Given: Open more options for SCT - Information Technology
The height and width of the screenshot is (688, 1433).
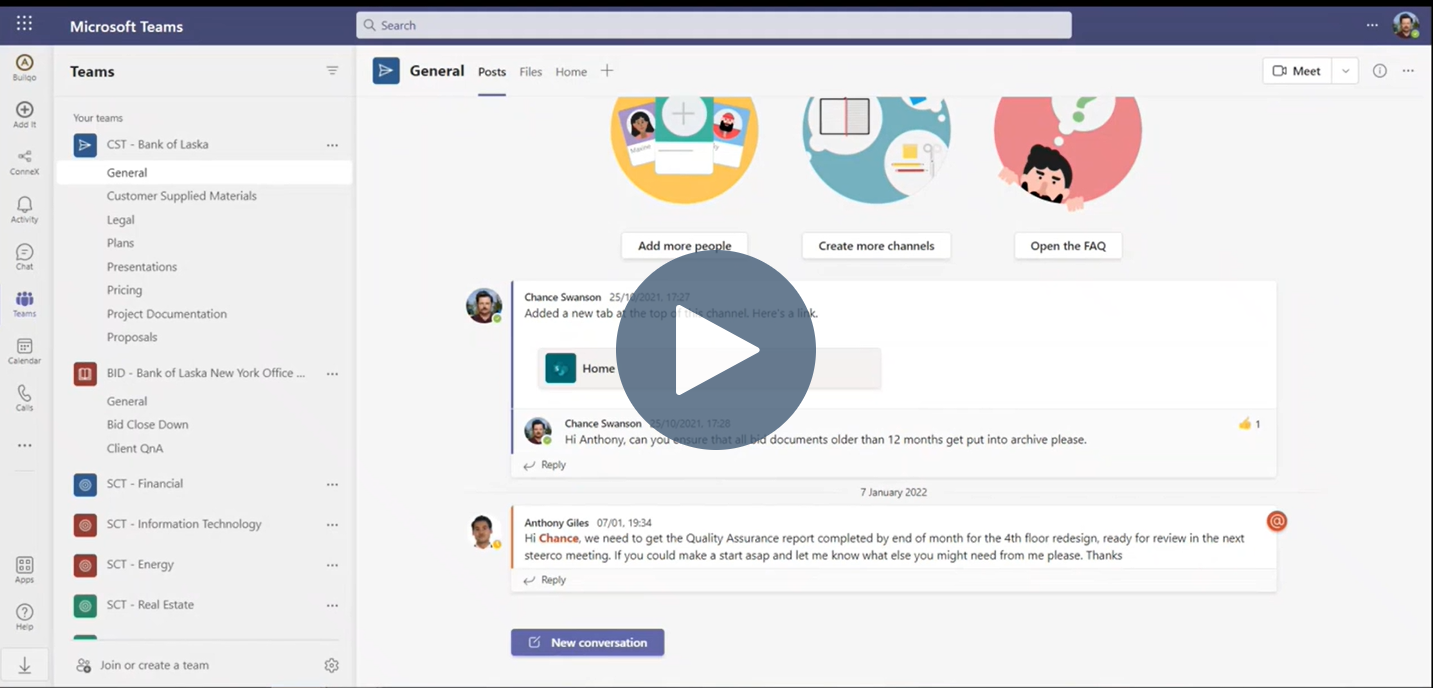Looking at the screenshot, I should coord(332,525).
